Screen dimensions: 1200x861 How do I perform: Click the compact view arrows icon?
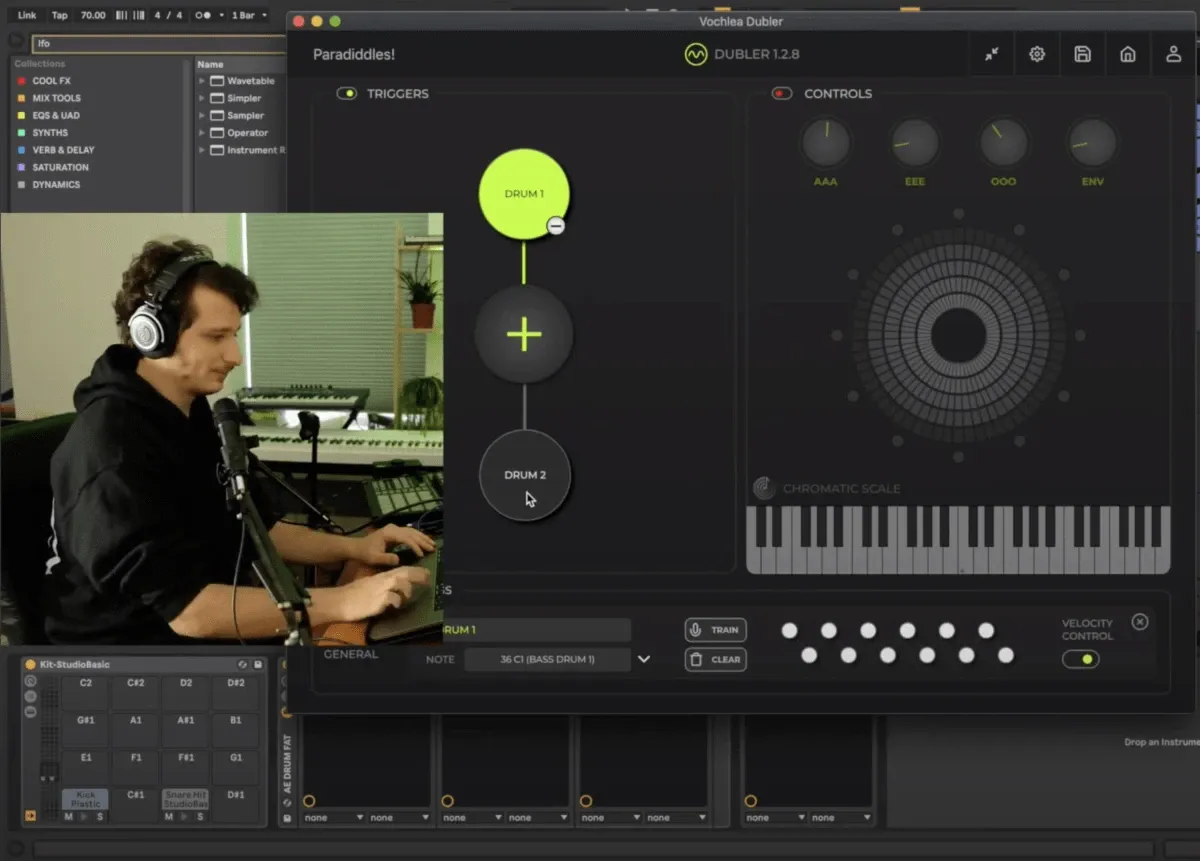pyautogui.click(x=991, y=54)
